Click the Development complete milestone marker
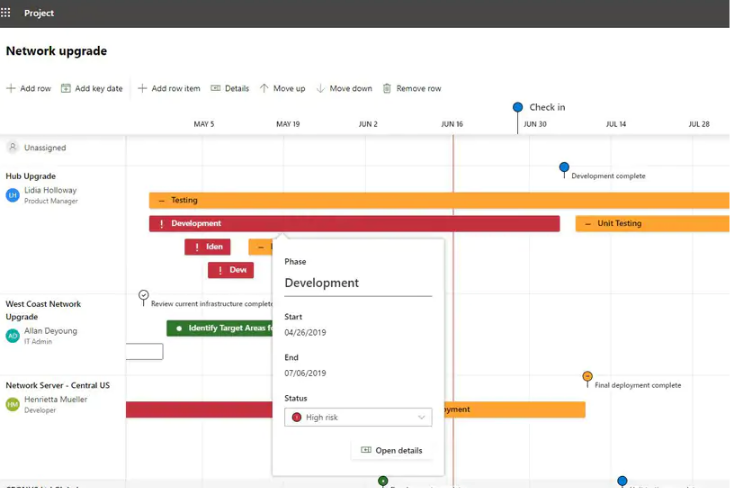This screenshot has height=488, width=730. coord(564,167)
